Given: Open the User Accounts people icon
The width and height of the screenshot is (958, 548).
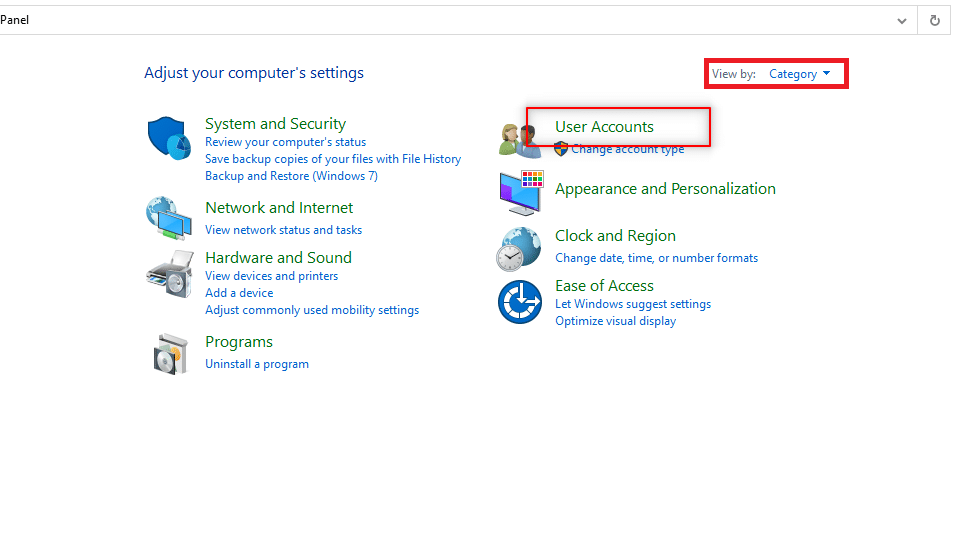Looking at the screenshot, I should pos(519,140).
